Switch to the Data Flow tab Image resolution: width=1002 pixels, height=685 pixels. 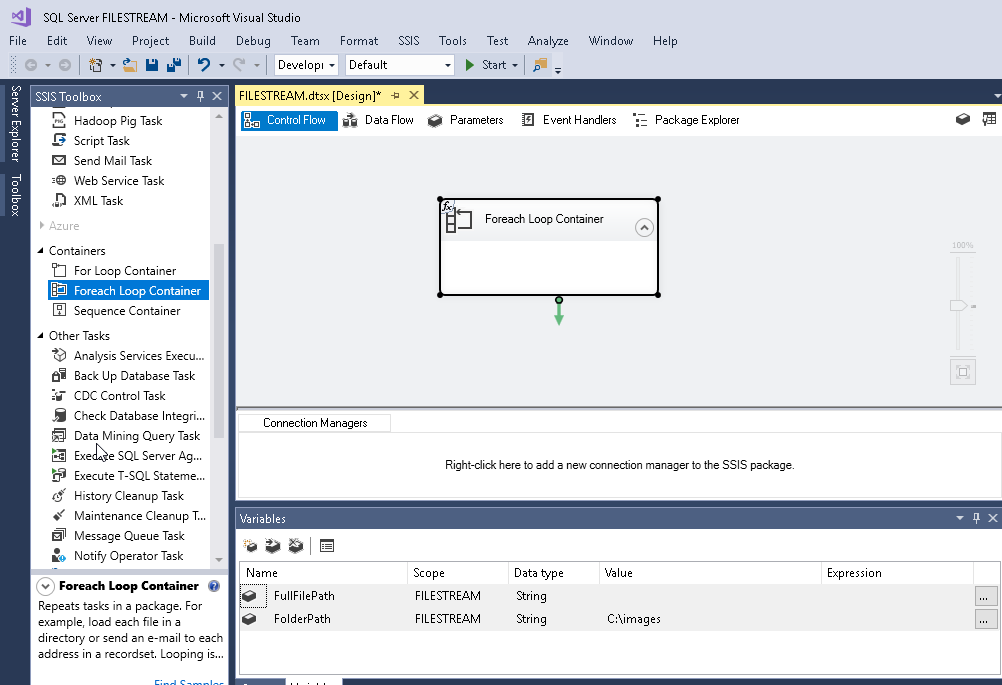[378, 120]
